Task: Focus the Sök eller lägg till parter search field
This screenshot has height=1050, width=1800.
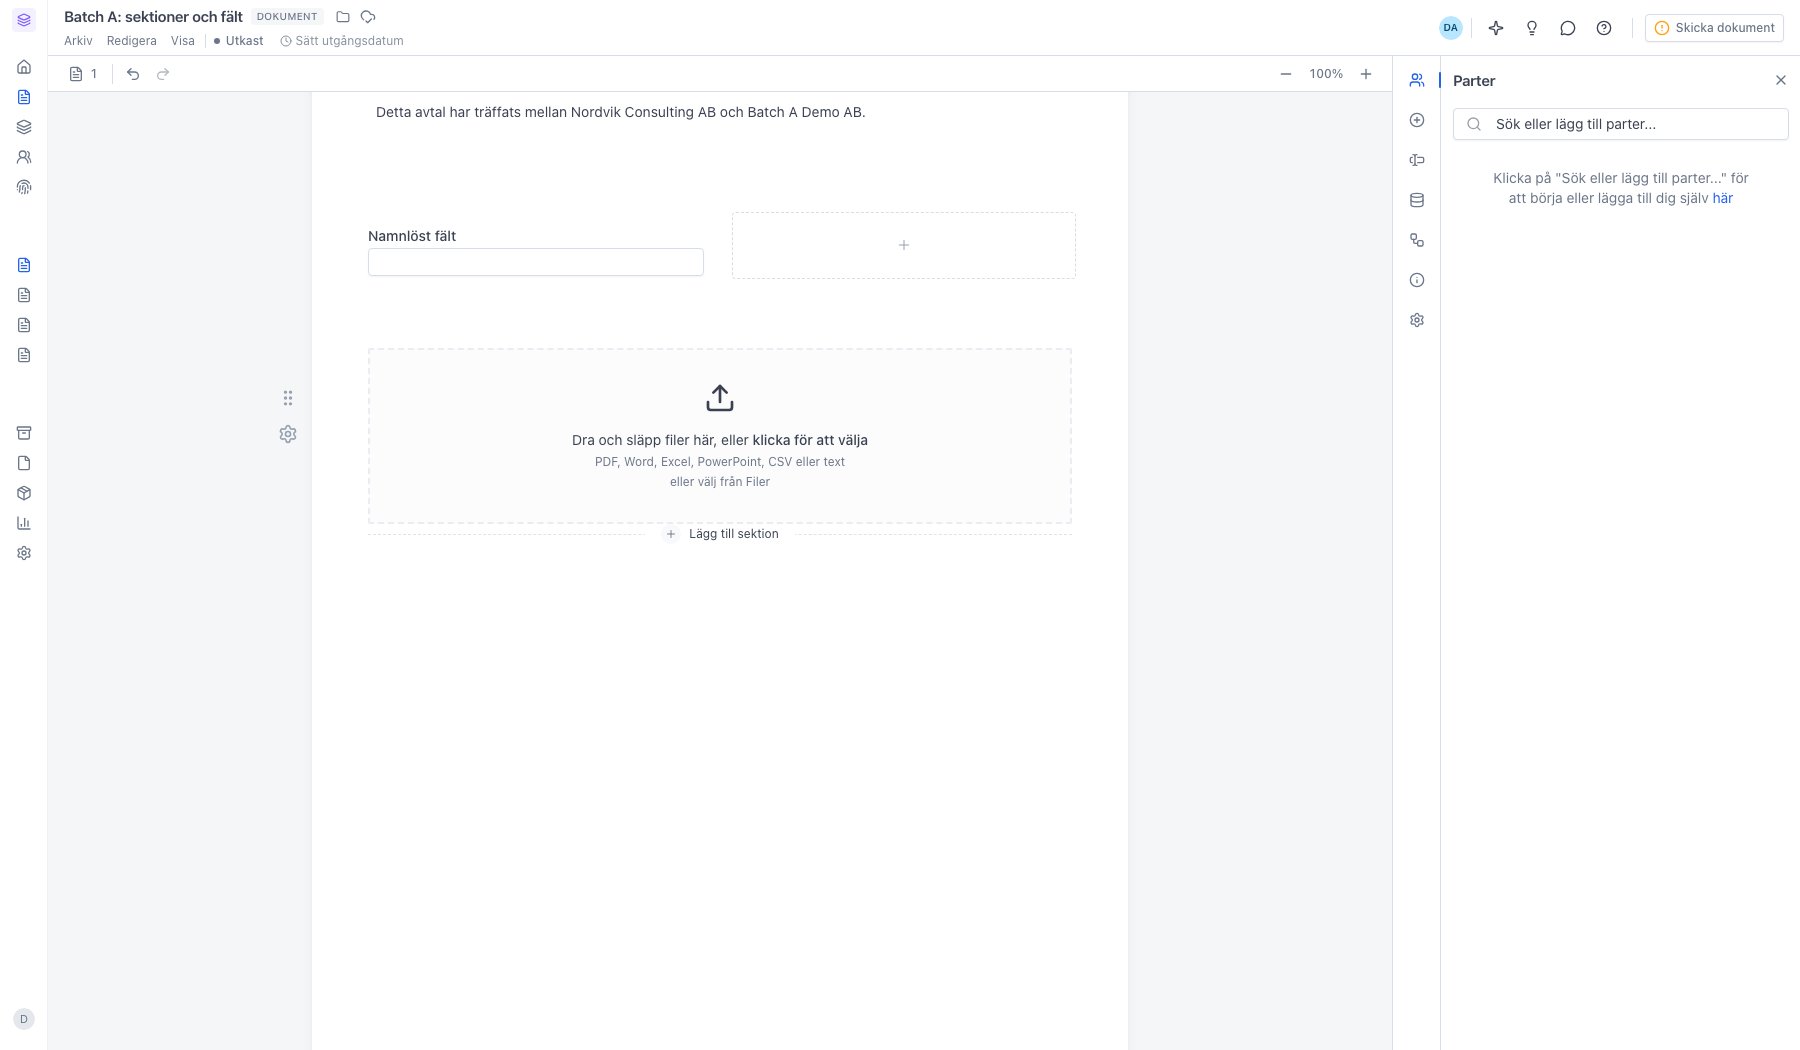Action: coord(1620,124)
